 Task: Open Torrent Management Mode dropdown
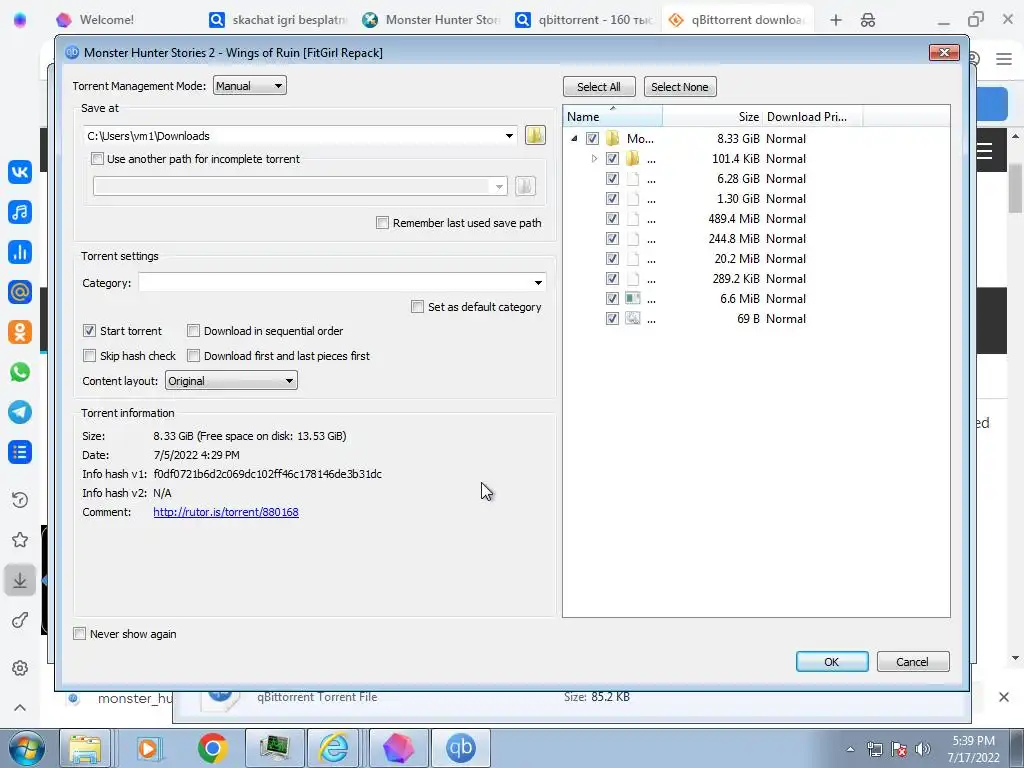pyautogui.click(x=249, y=86)
